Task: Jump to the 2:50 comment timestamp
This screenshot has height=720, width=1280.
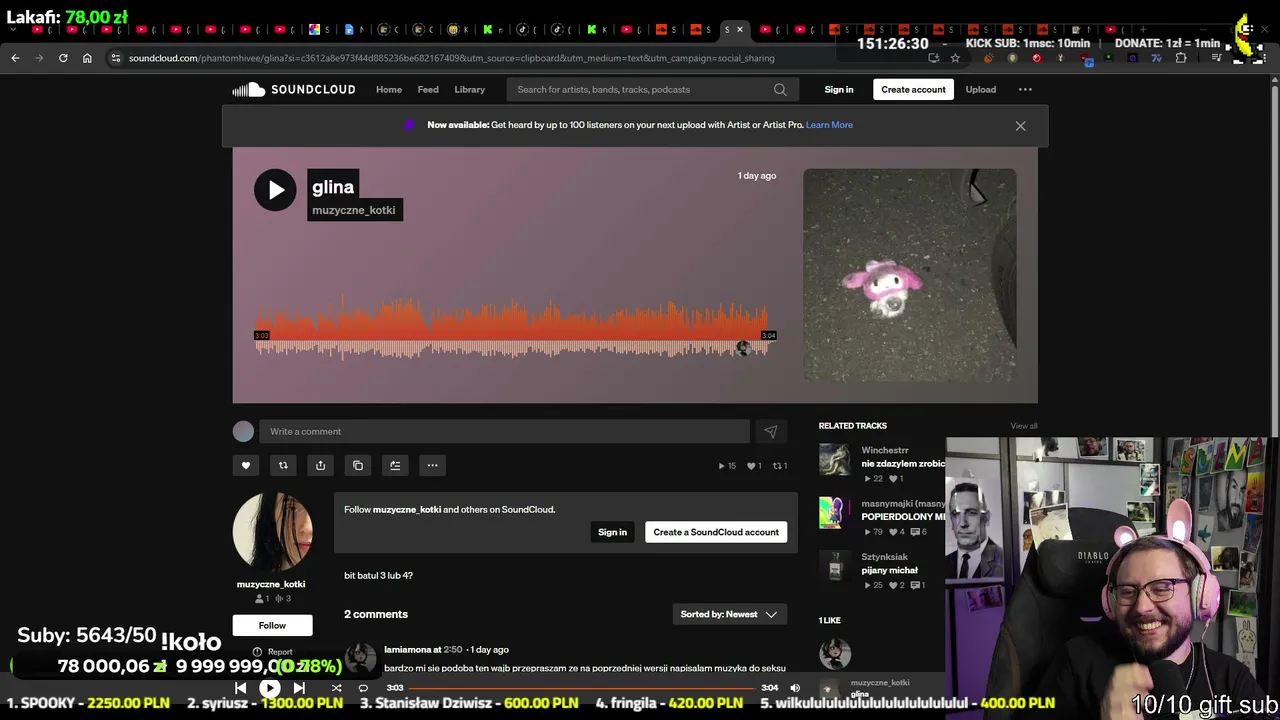Action: [453, 650]
